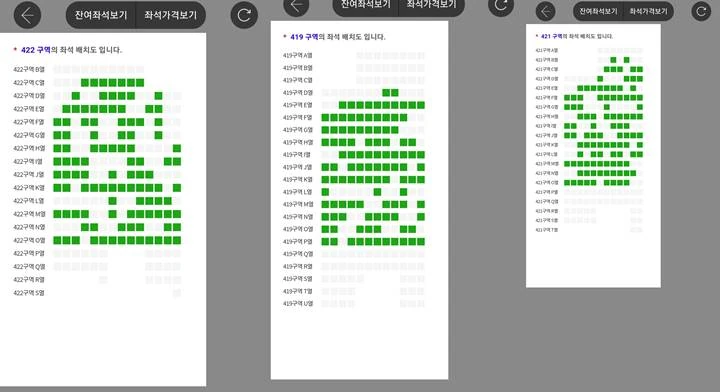Viewport: 720px width, 392px height.
Task: Click the '419구역 D열' row label
Action: pyautogui.click(x=298, y=93)
